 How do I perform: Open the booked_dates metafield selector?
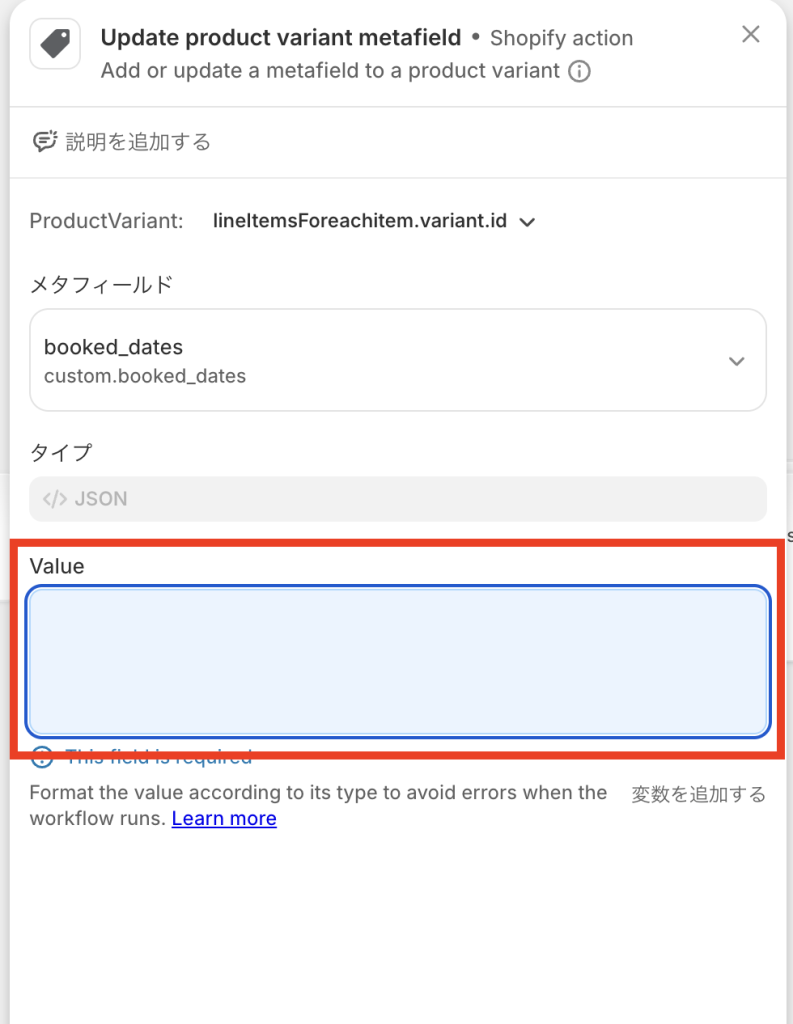click(x=397, y=360)
